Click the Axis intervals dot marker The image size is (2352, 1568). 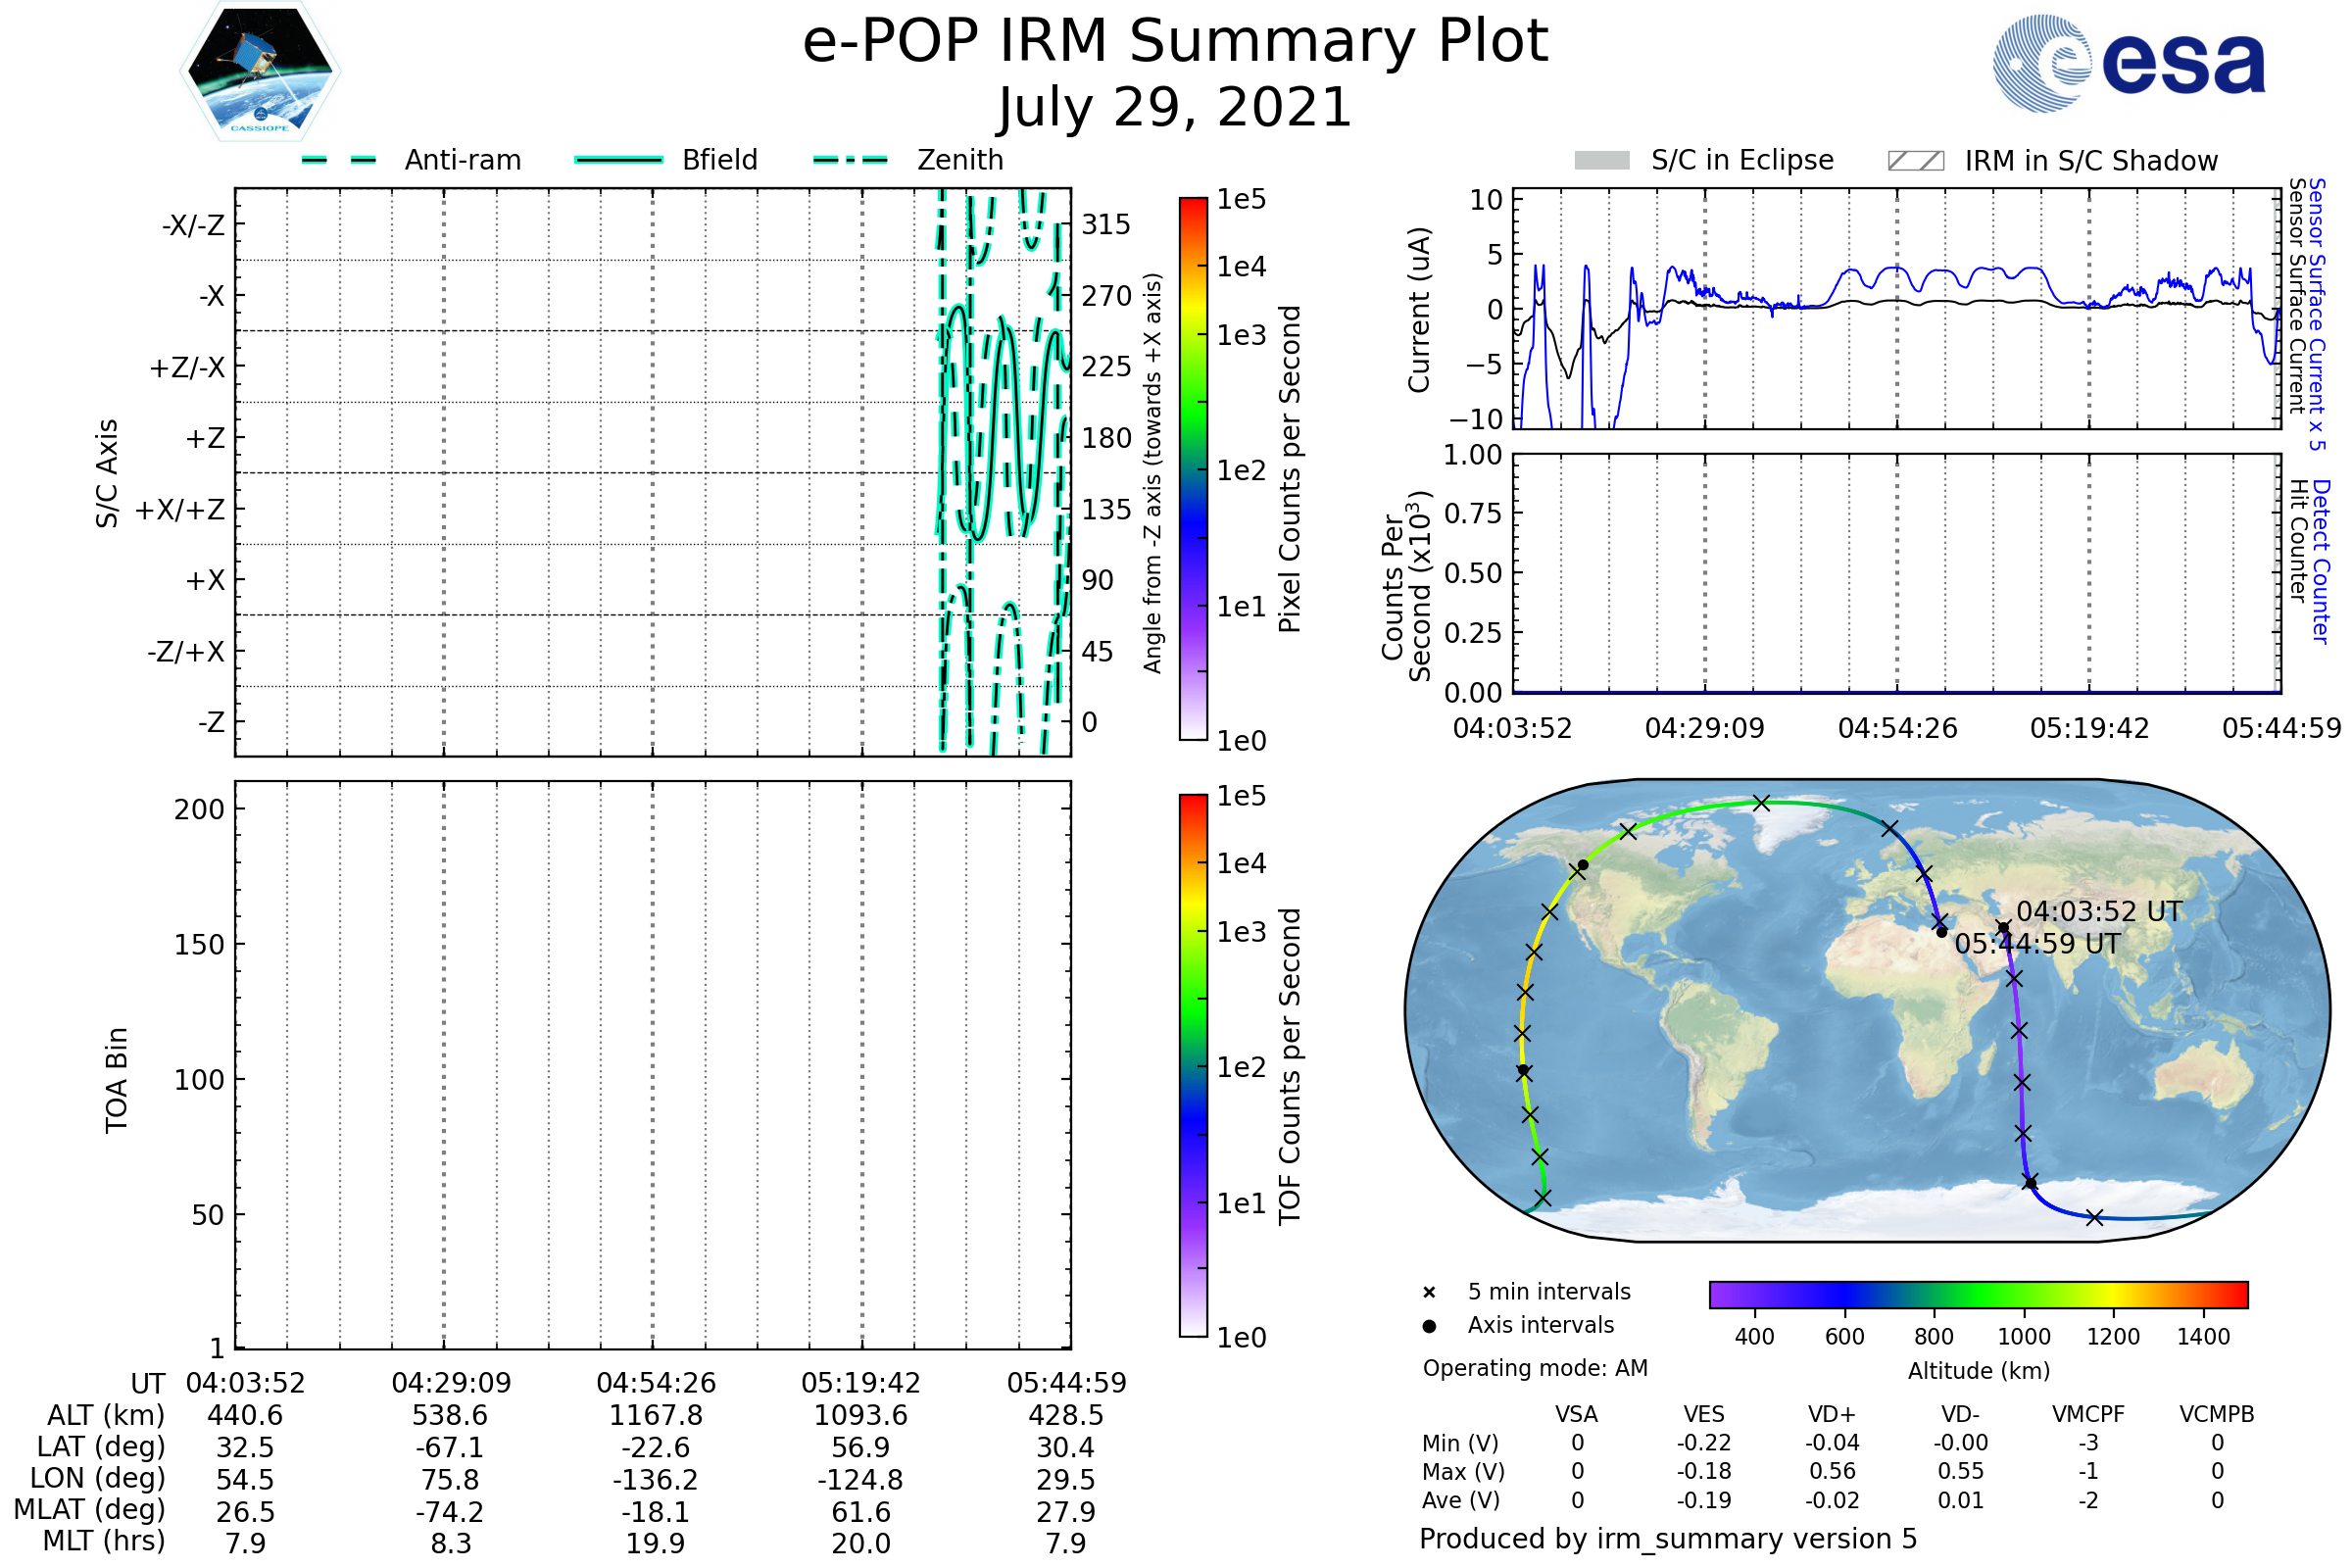click(1429, 1326)
